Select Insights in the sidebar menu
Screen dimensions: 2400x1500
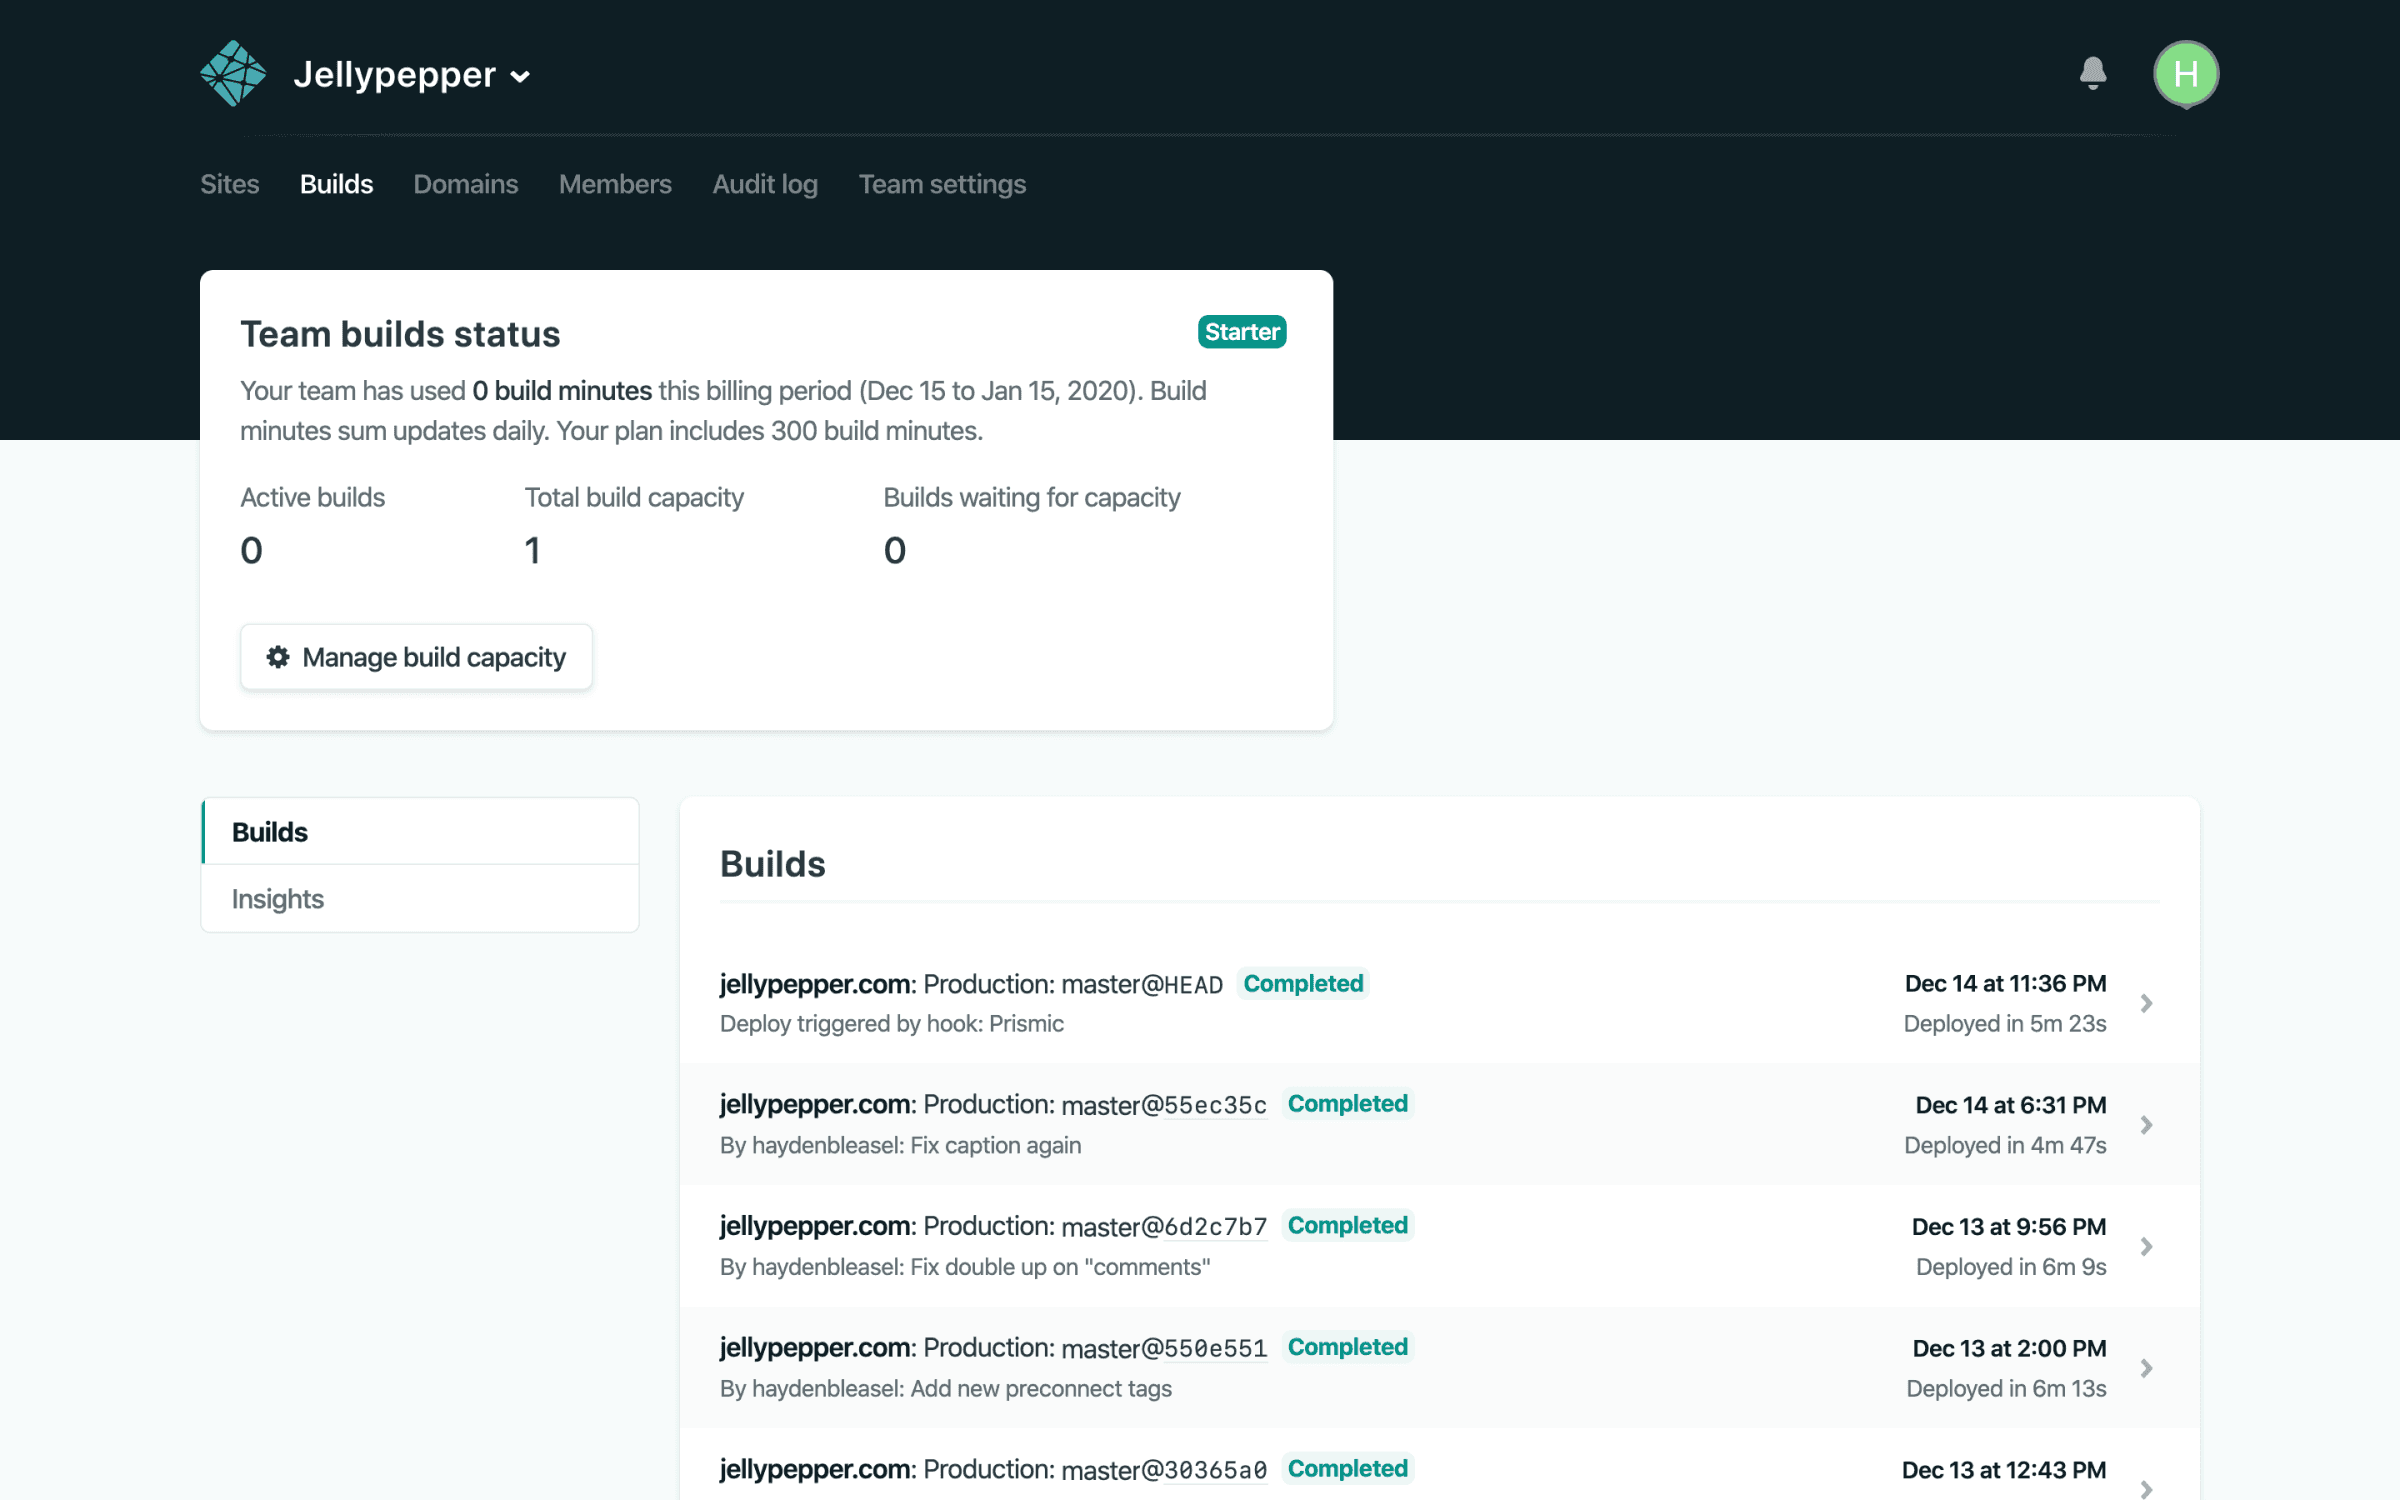point(420,899)
